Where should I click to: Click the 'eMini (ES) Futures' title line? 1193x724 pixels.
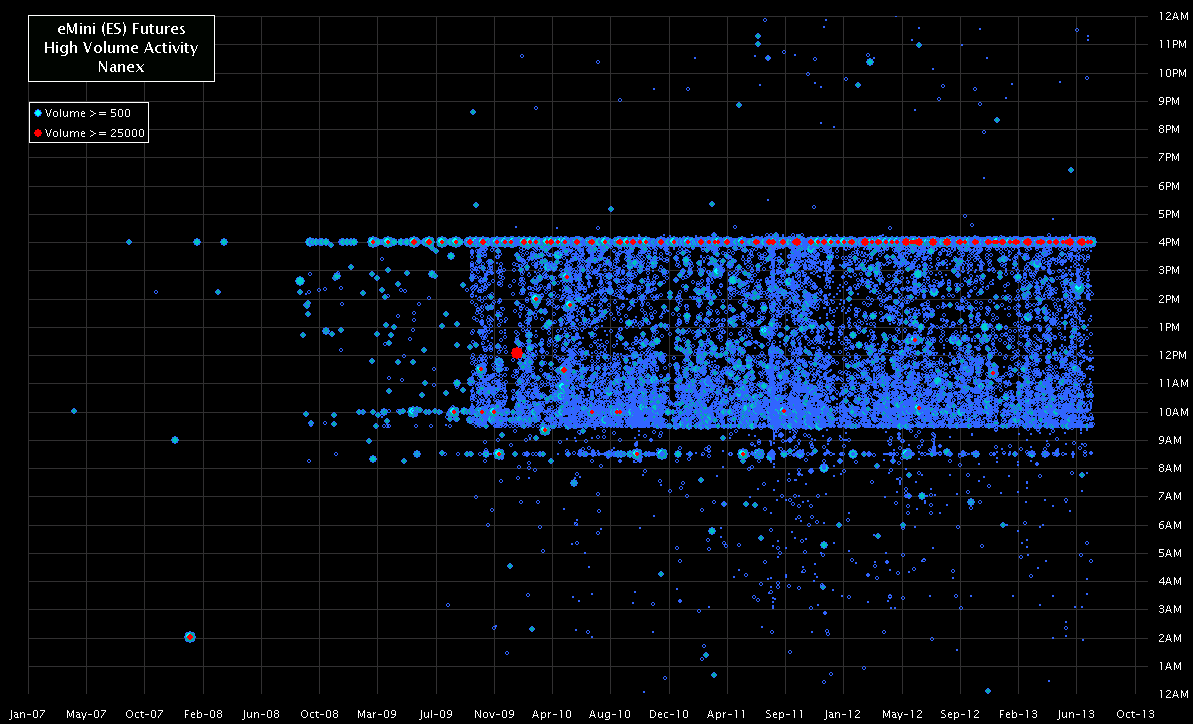121,30
